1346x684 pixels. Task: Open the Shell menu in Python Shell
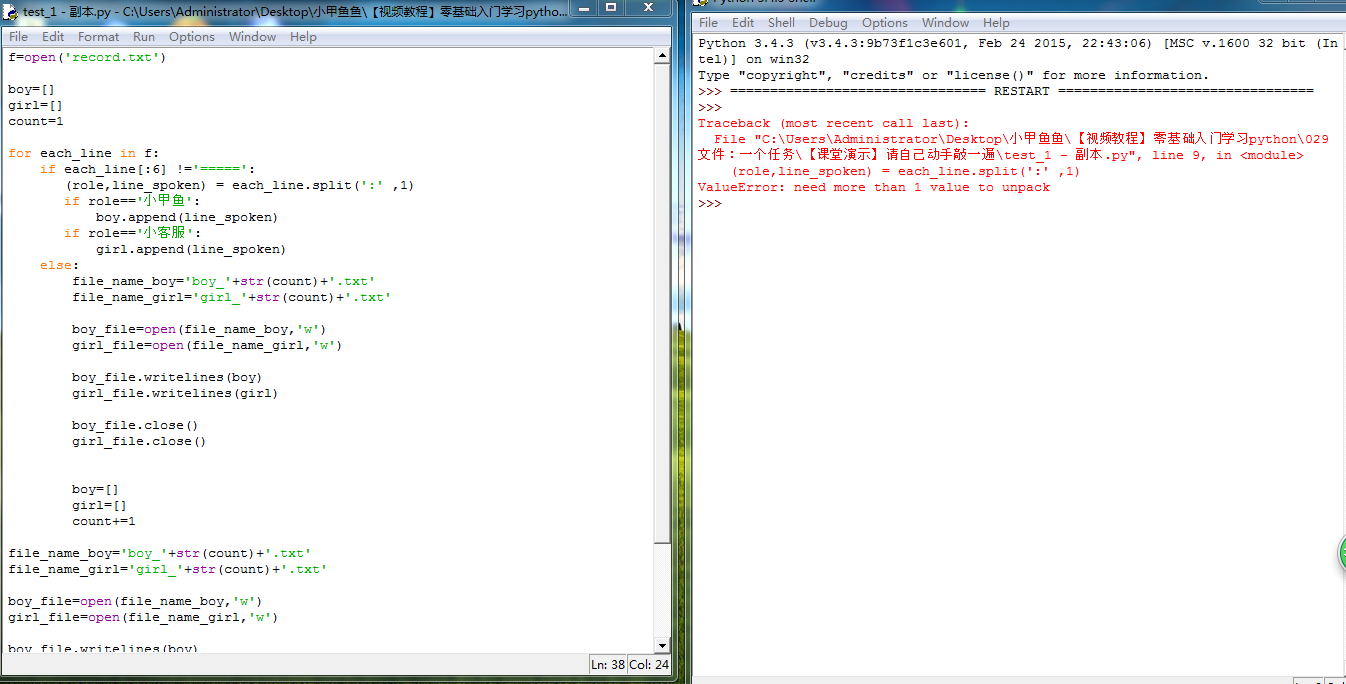781,23
